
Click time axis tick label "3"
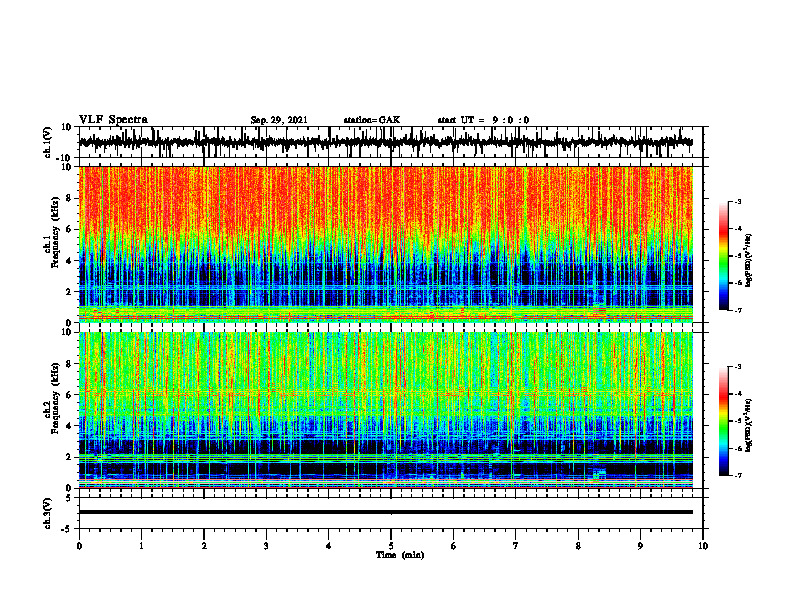tap(266, 546)
